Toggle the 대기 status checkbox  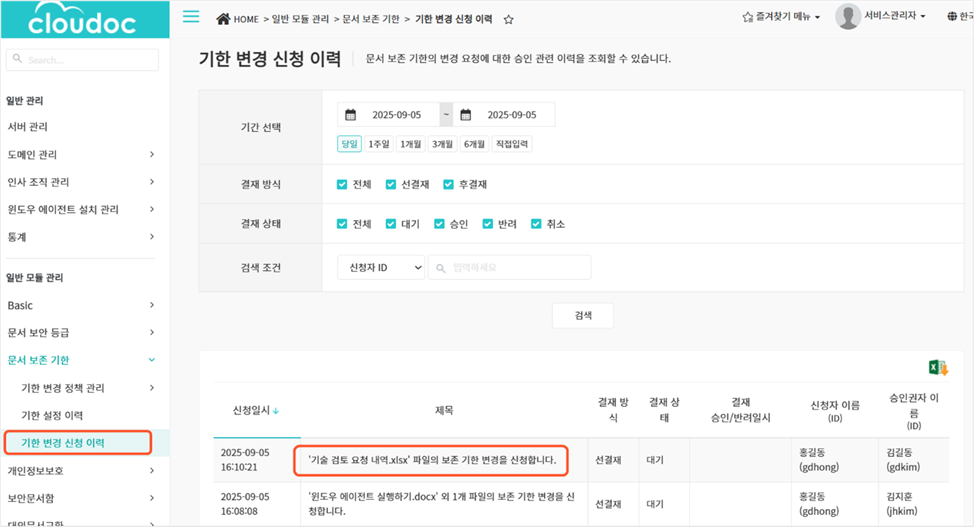[x=391, y=224]
